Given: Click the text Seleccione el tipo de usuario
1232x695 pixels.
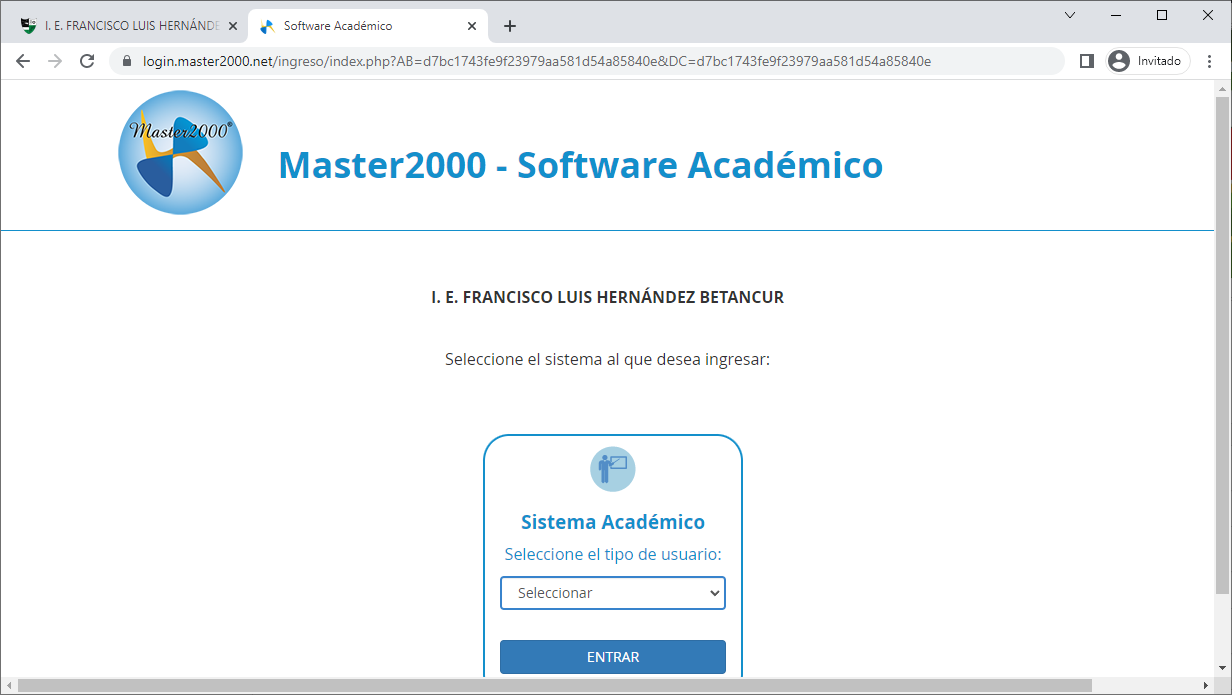Looking at the screenshot, I should pyautogui.click(x=613, y=555).
